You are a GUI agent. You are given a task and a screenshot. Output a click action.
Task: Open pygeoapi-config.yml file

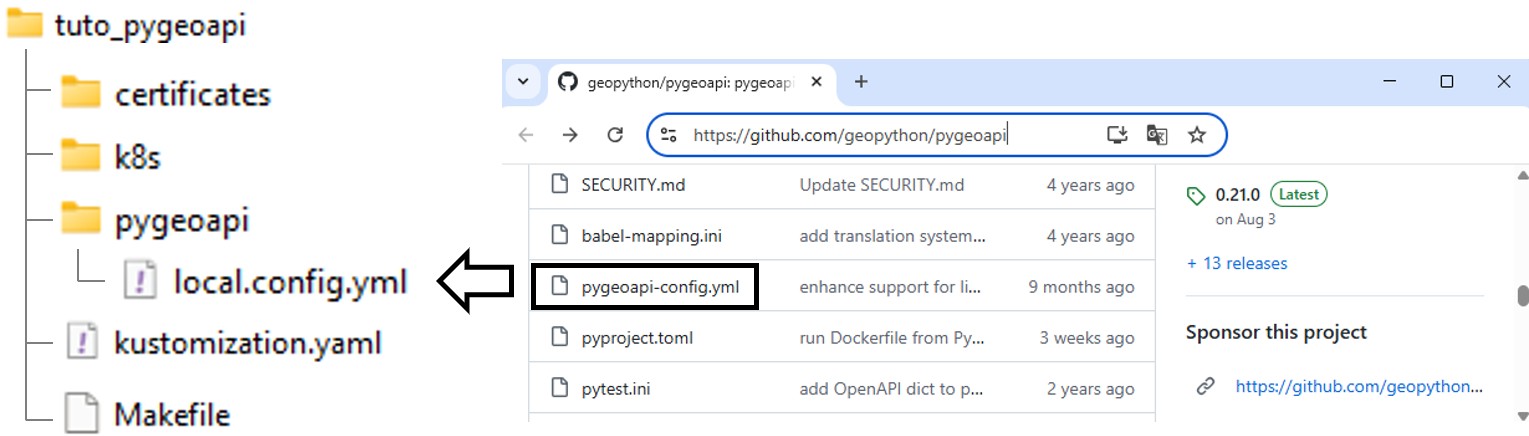[x=660, y=287]
